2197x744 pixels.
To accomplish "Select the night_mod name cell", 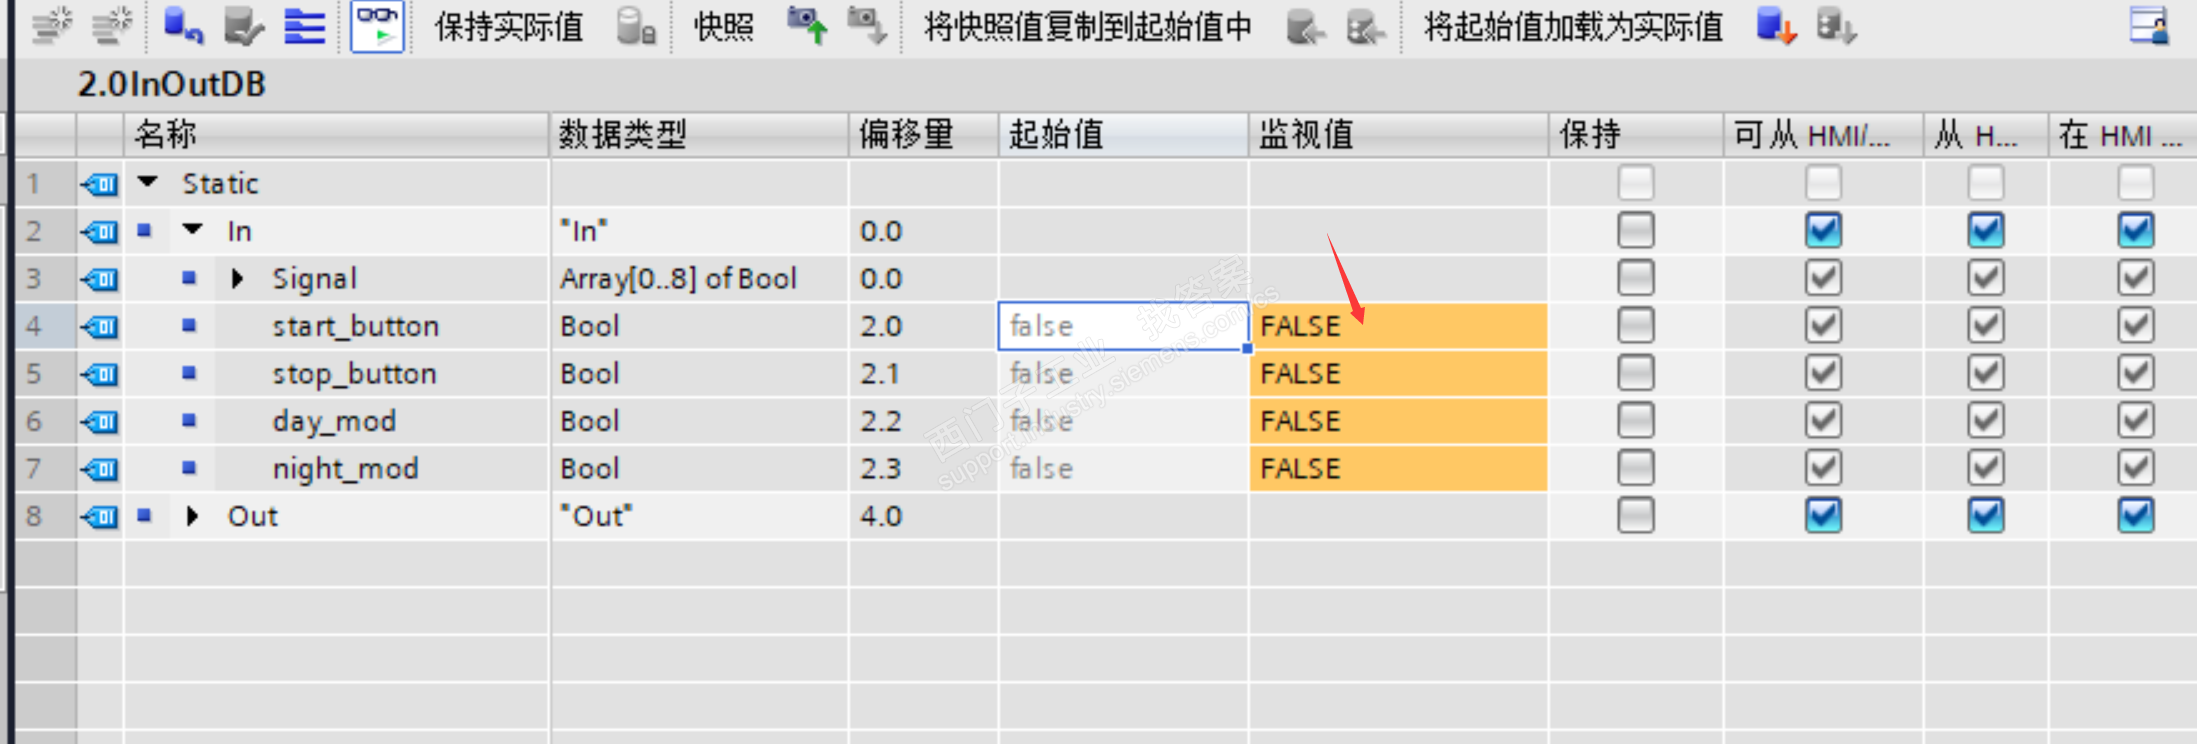I will coord(345,469).
